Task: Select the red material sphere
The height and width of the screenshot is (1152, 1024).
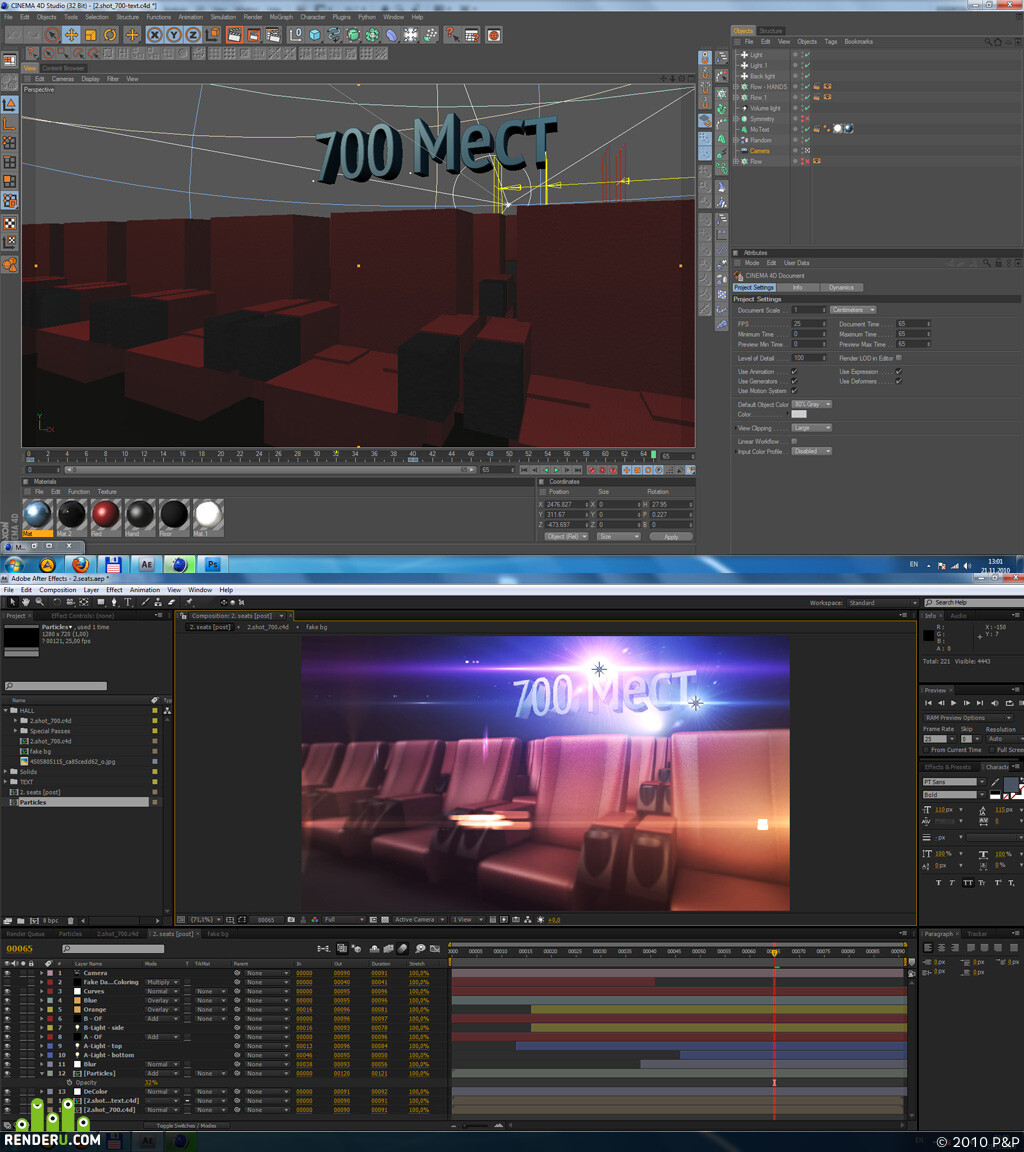Action: coord(106,514)
